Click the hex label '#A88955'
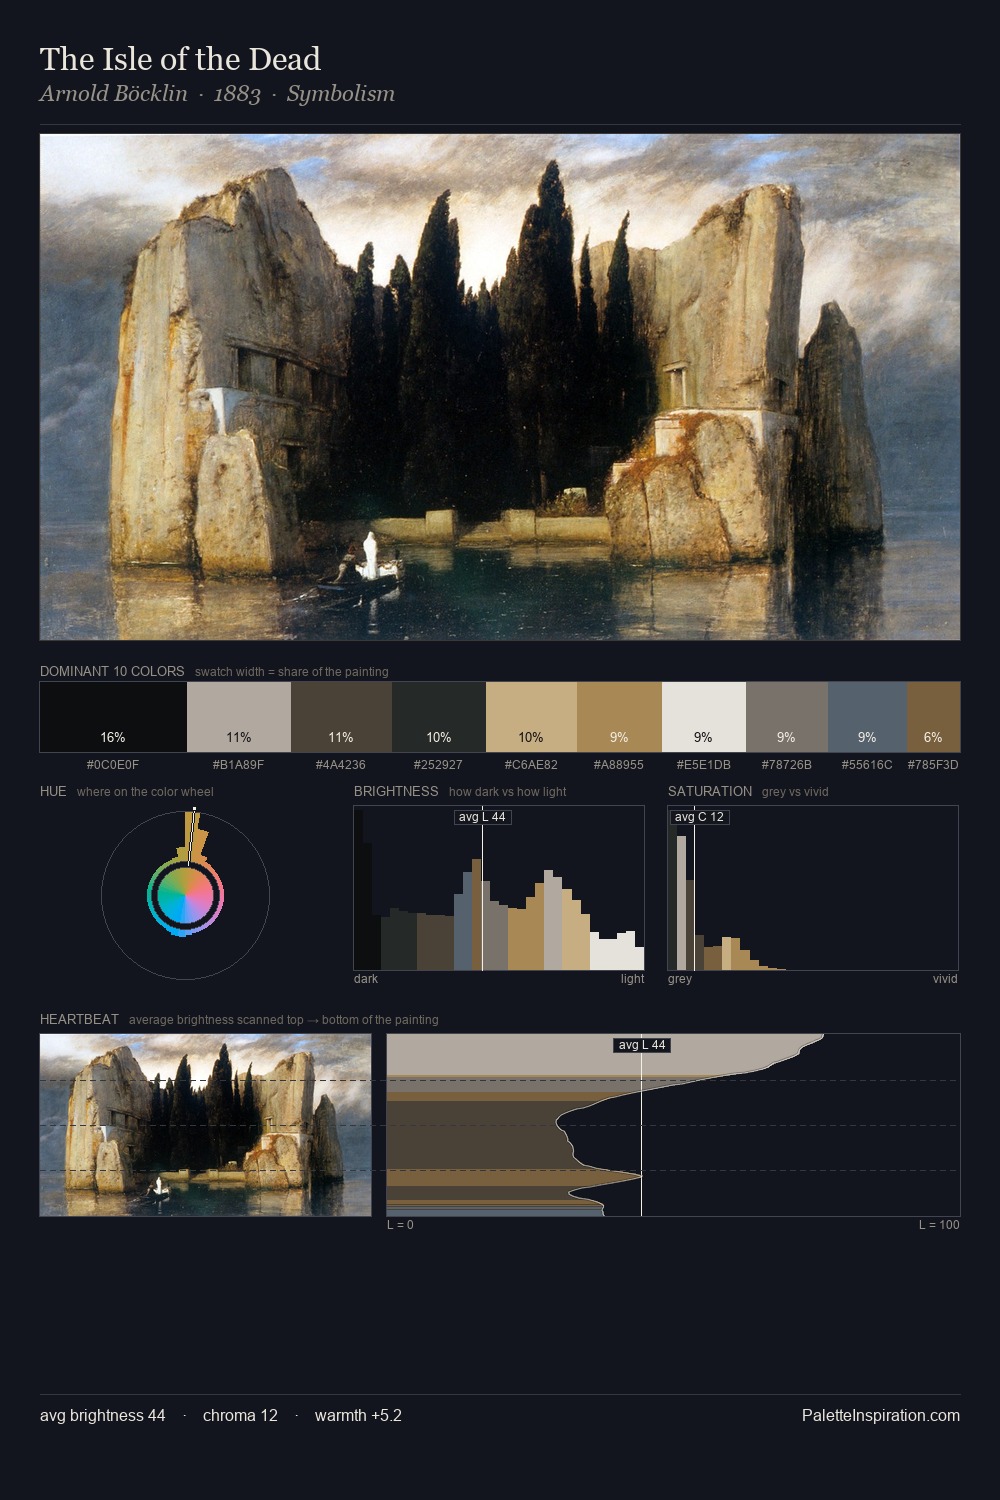 tap(619, 765)
